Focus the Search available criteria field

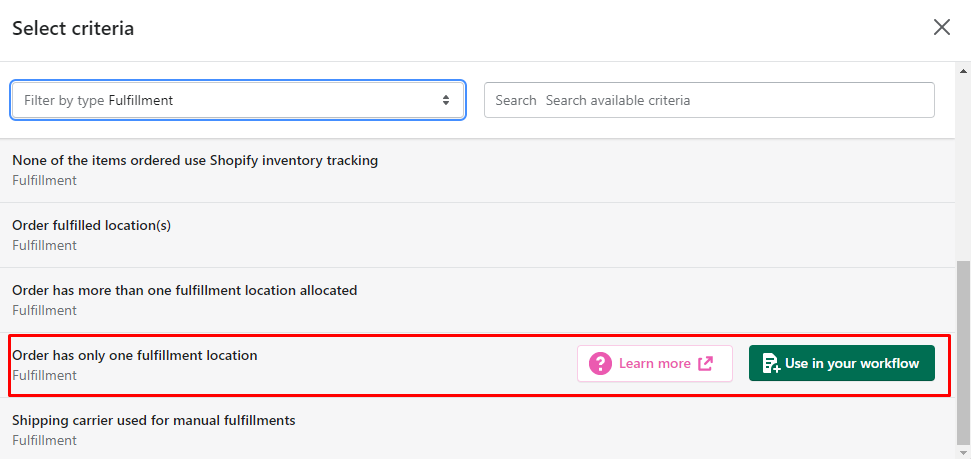[x=709, y=100]
